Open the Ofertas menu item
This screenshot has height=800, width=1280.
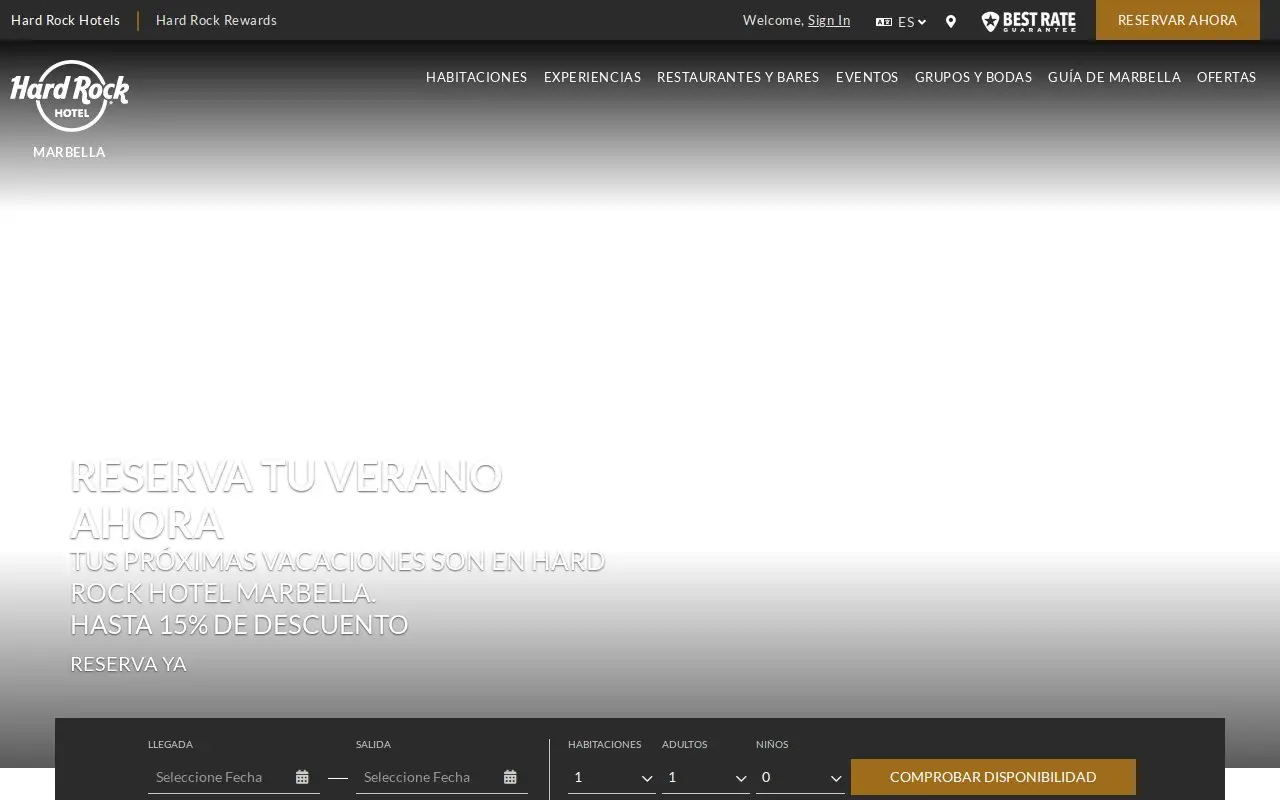pyautogui.click(x=1226, y=77)
